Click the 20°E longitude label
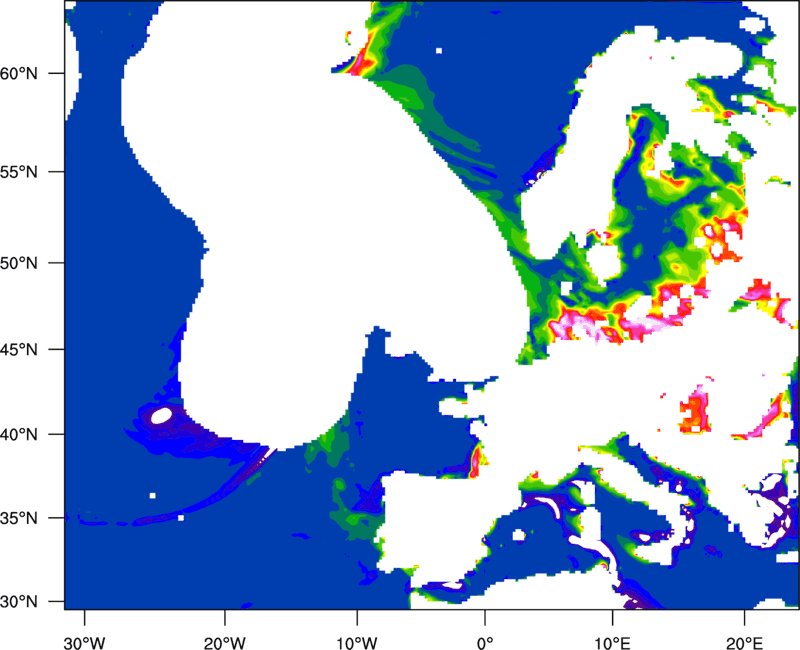This screenshot has width=800, height=650. (744, 643)
